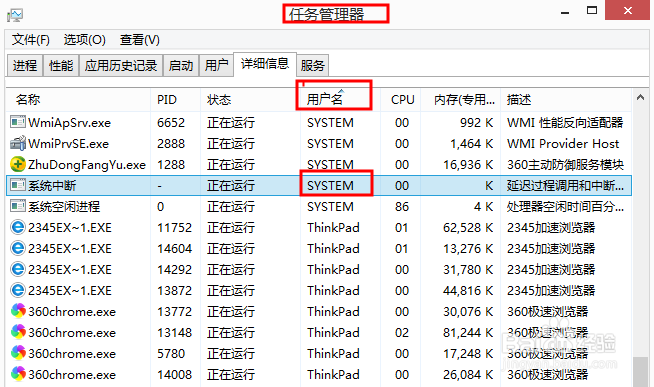Sort by the 名称 column header

[x=78, y=100]
